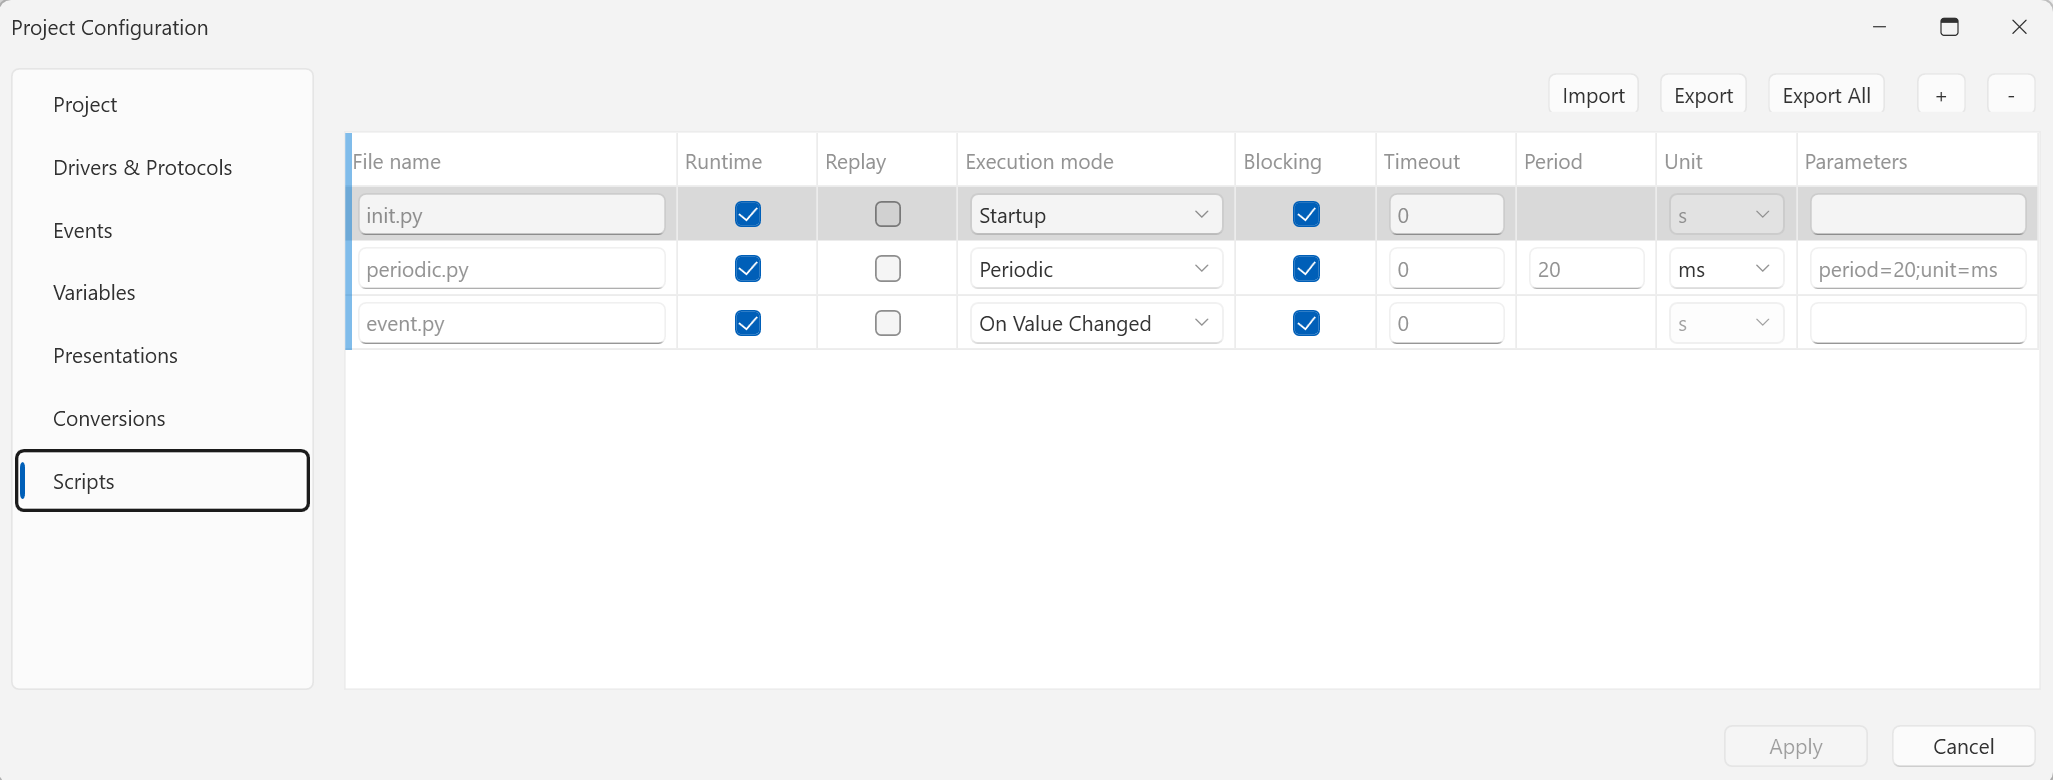Uncheck Blocking for periodic.py
This screenshot has height=780, width=2053.
1306,268
